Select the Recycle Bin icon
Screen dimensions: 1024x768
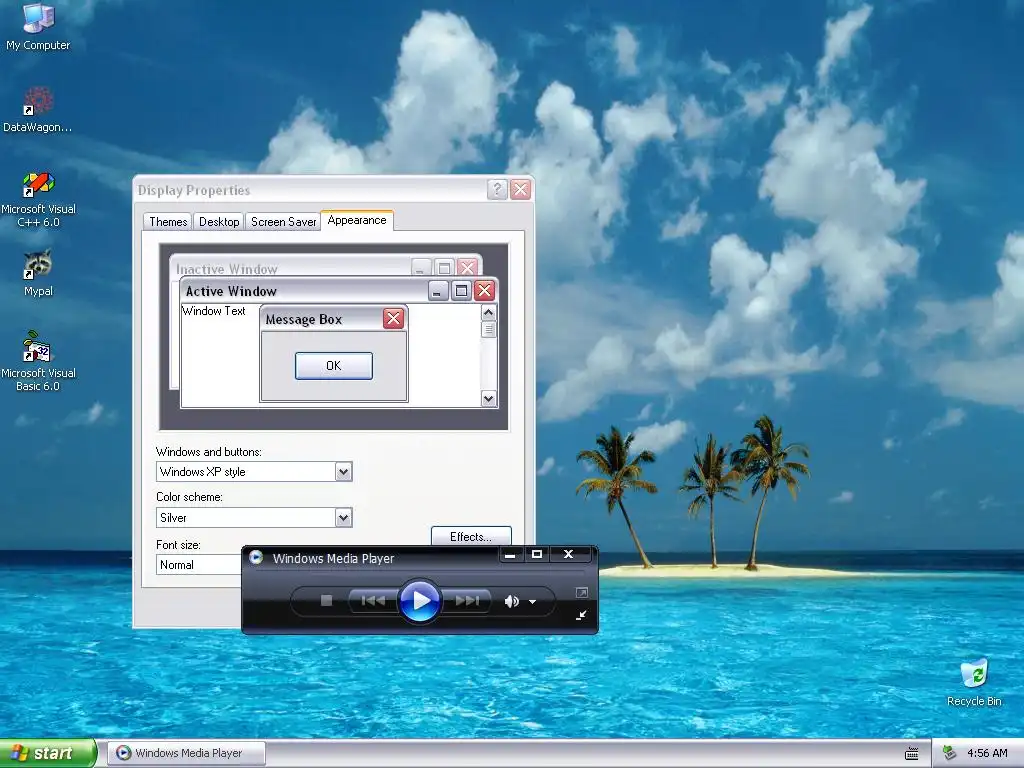[974, 682]
